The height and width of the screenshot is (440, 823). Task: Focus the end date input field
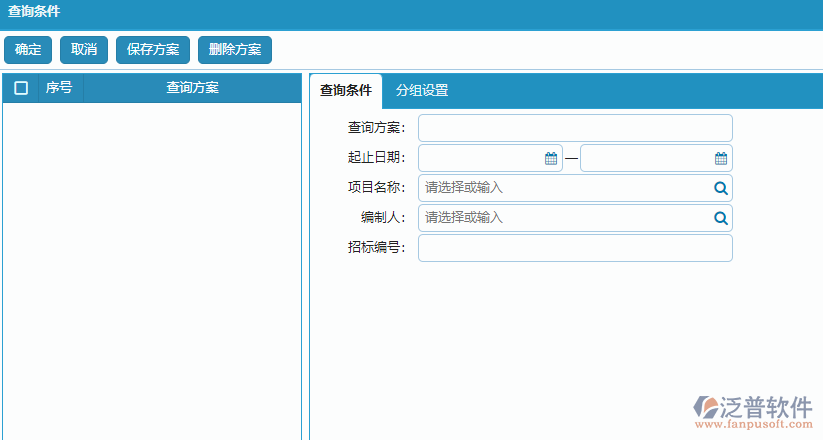tap(656, 158)
